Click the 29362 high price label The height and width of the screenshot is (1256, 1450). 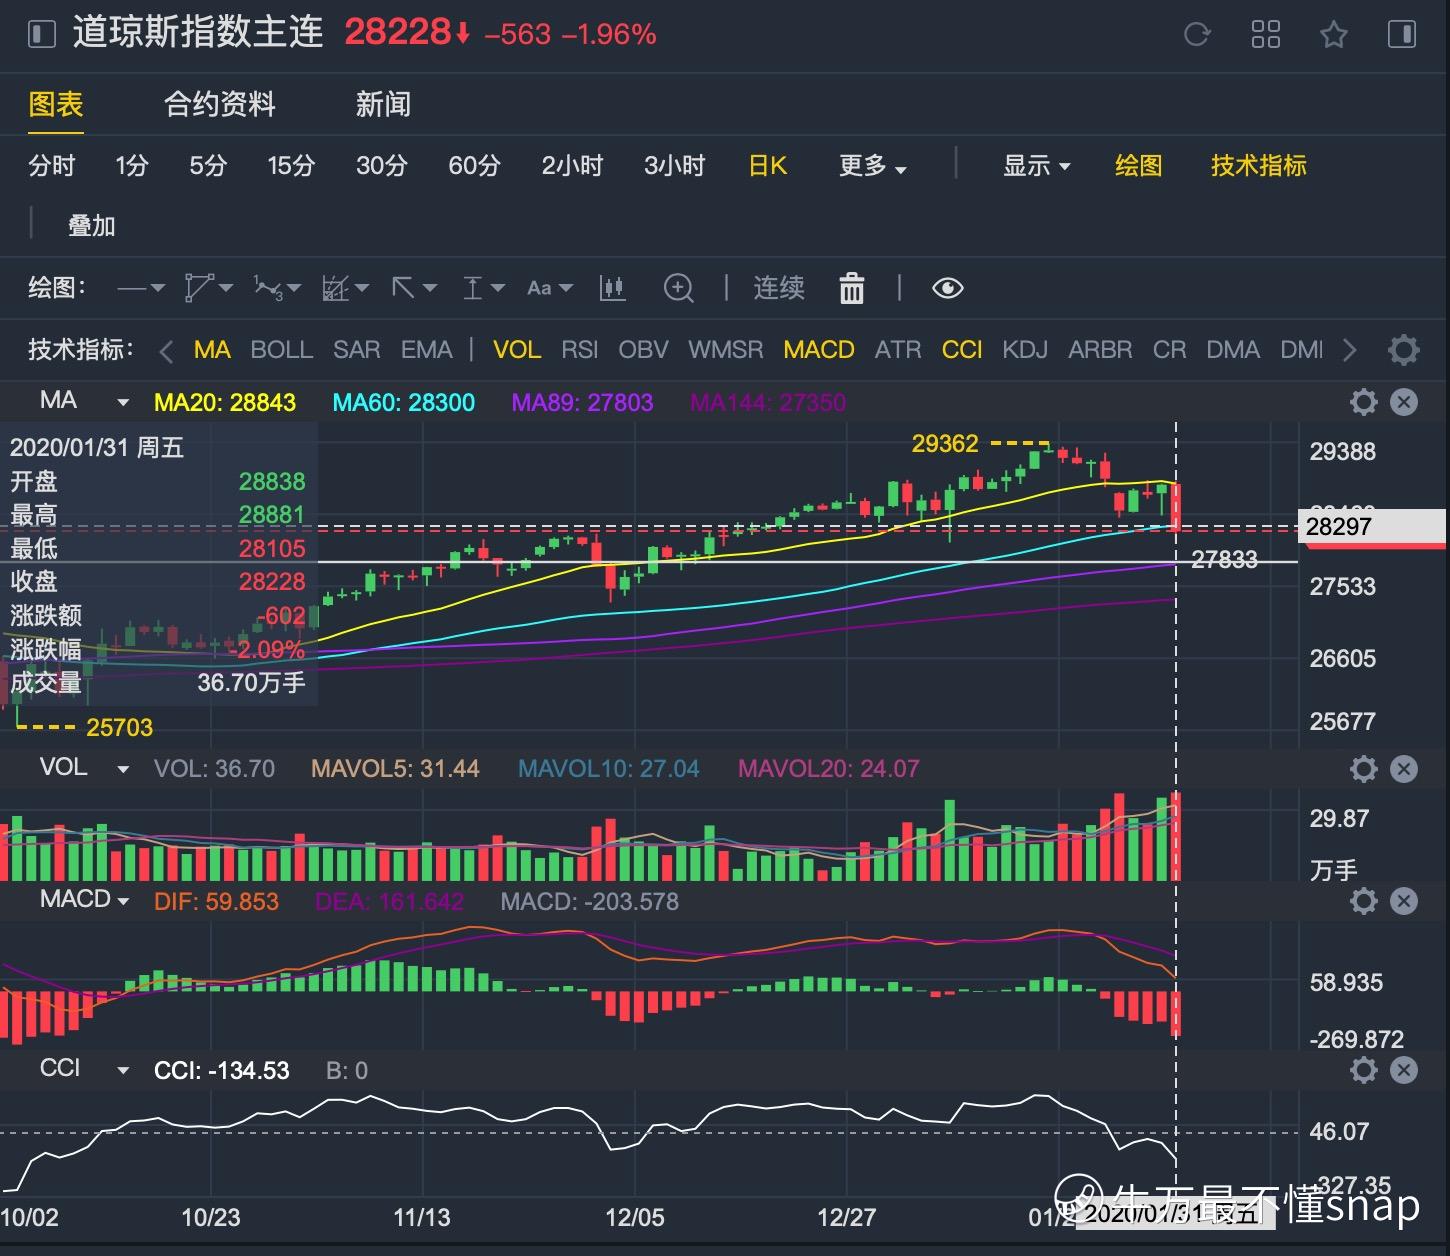945,443
